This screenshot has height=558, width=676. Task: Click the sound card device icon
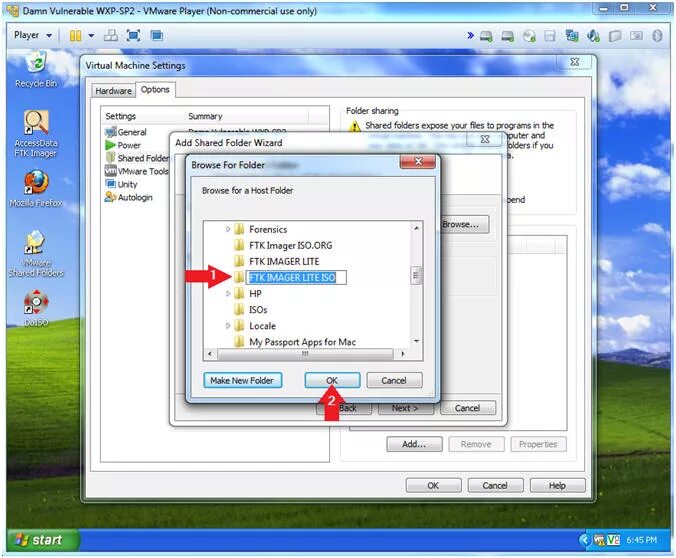click(594, 36)
